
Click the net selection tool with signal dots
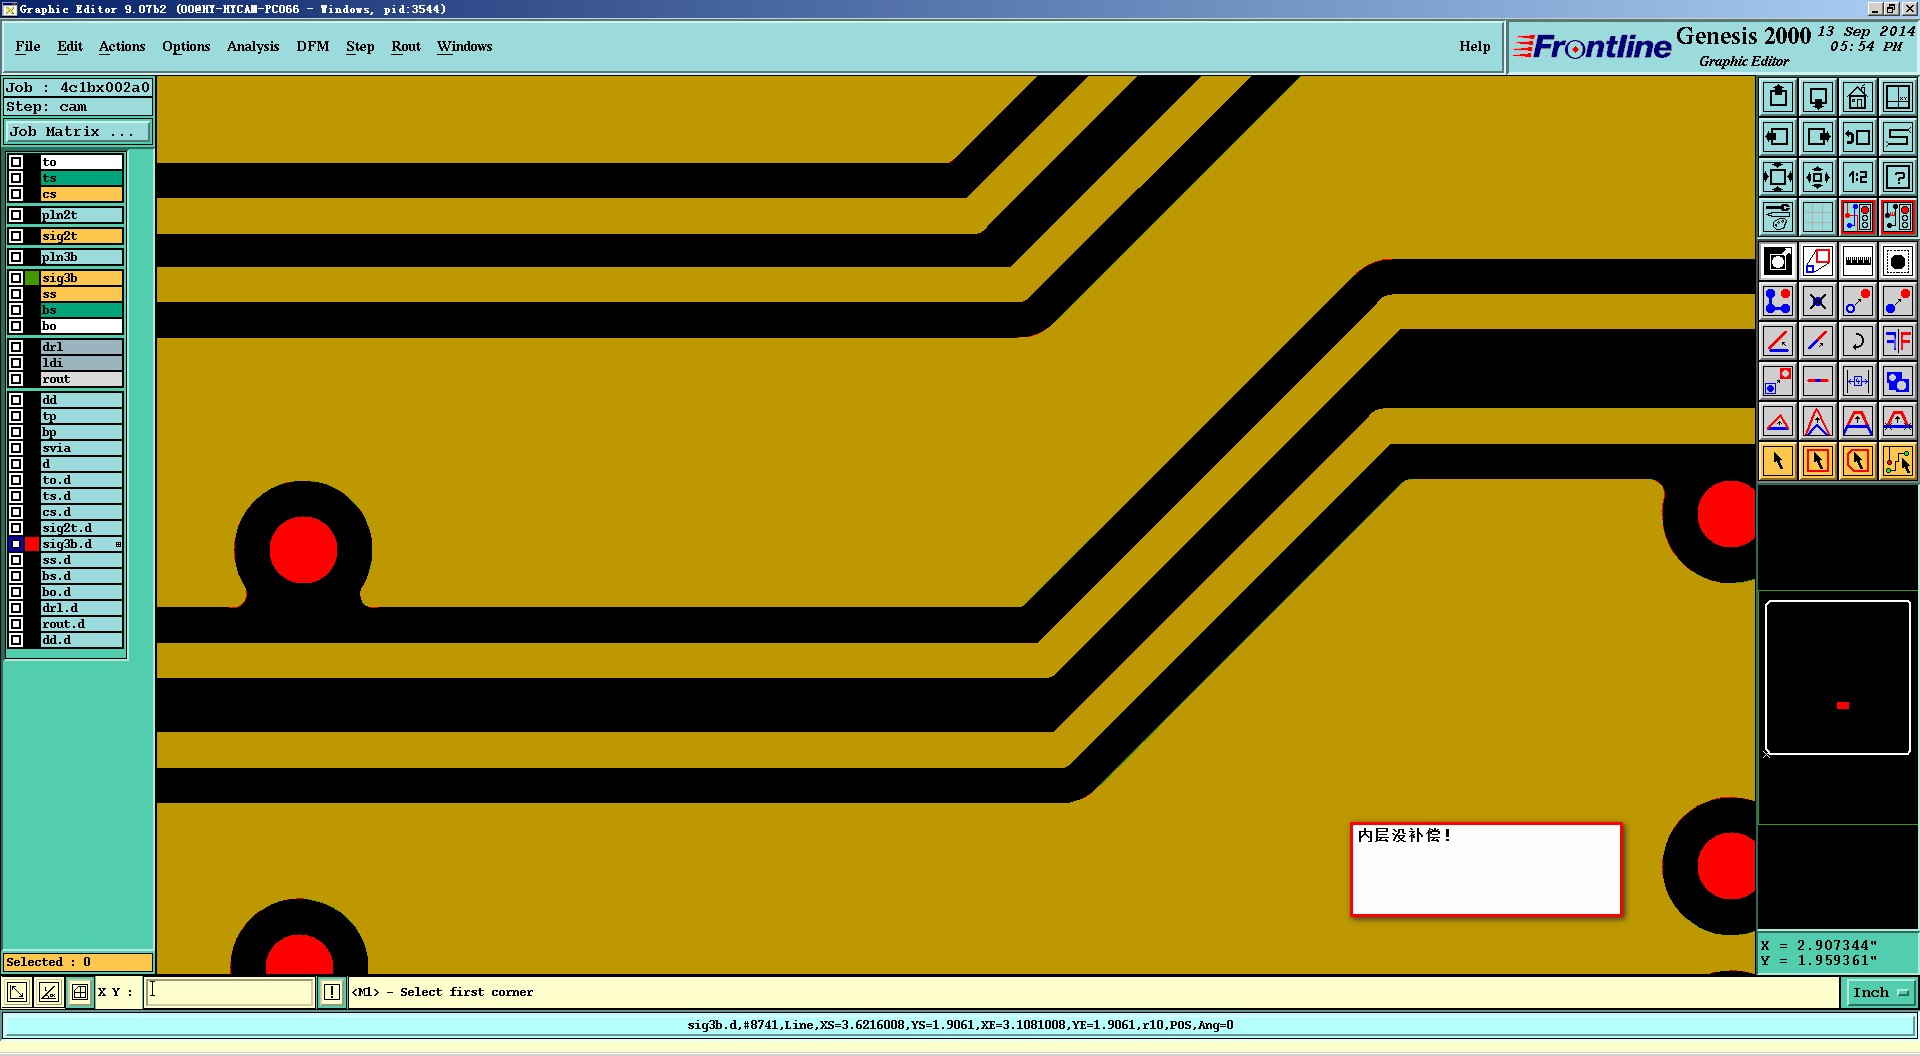pos(1898,461)
